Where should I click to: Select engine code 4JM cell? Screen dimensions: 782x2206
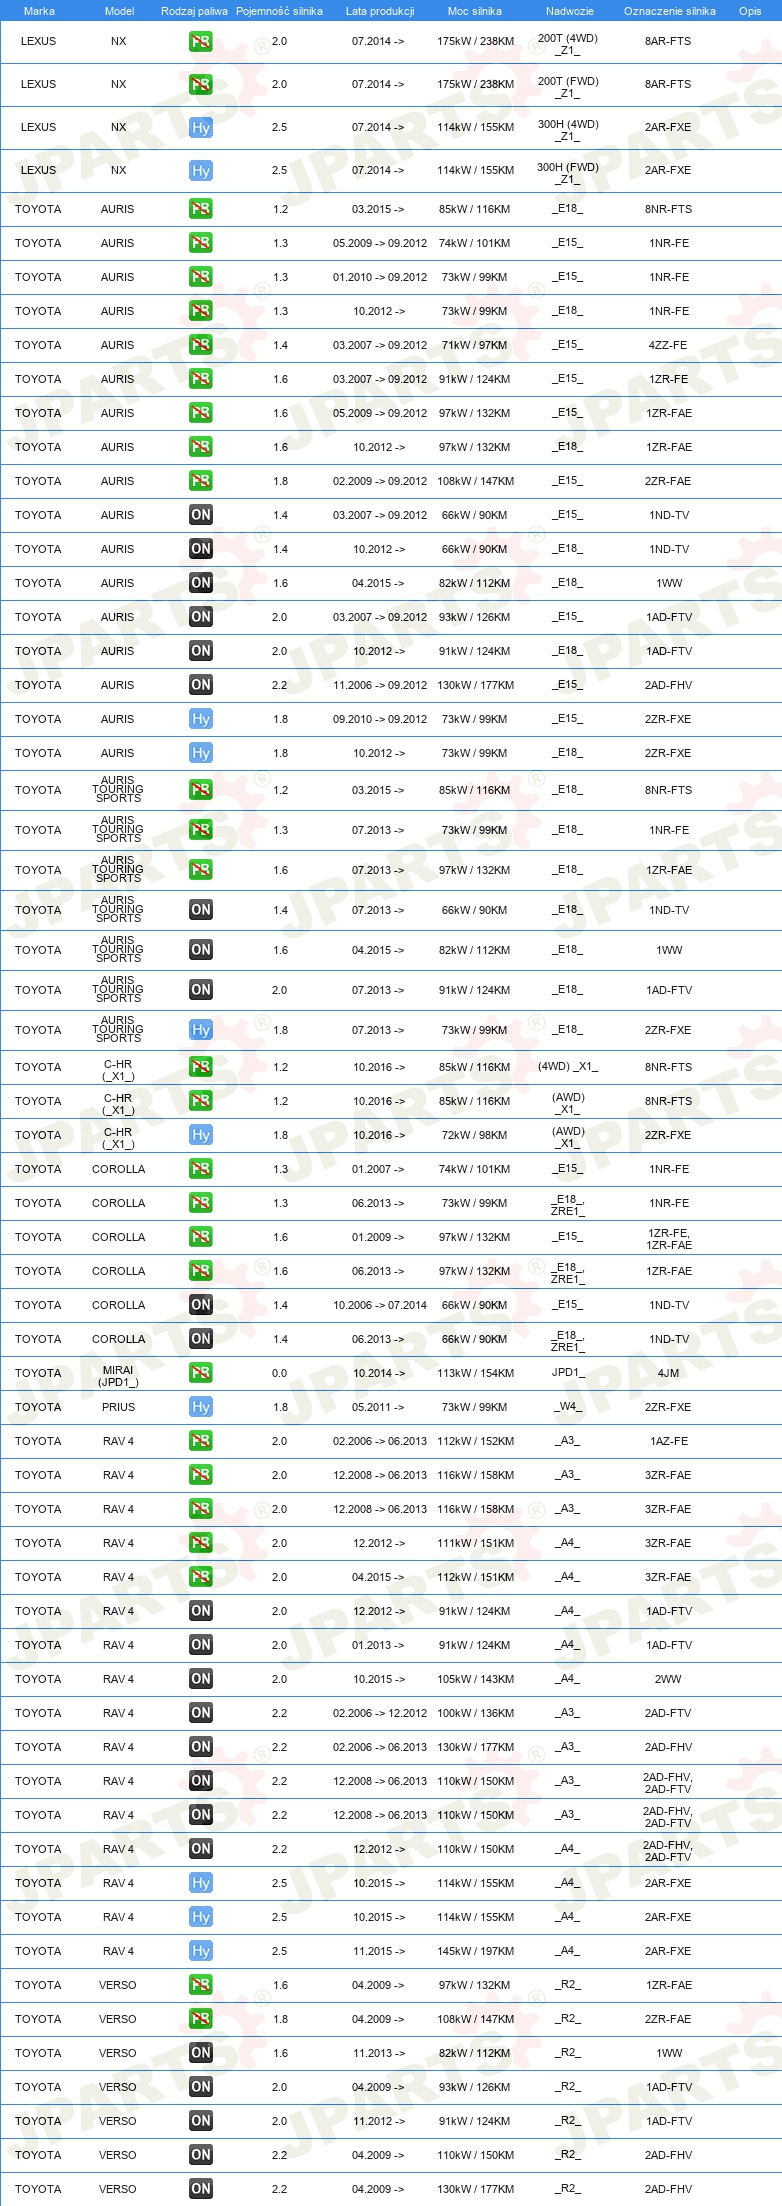(668, 1373)
